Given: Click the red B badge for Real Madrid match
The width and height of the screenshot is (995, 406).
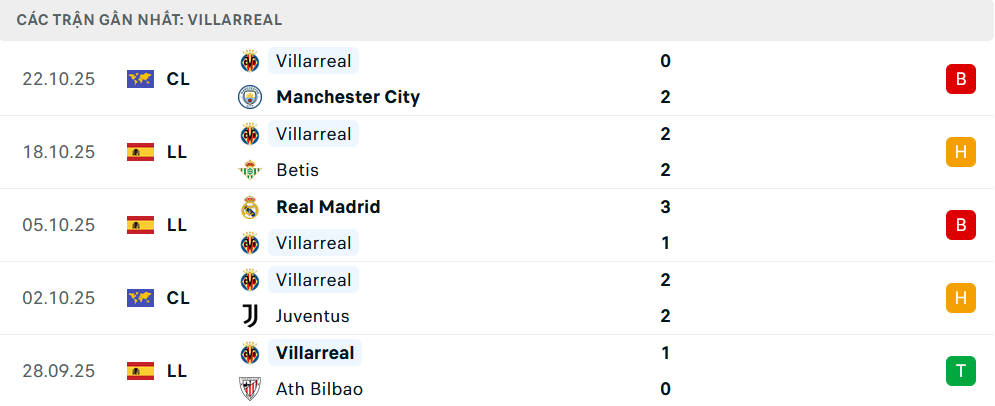Looking at the screenshot, I should [960, 225].
